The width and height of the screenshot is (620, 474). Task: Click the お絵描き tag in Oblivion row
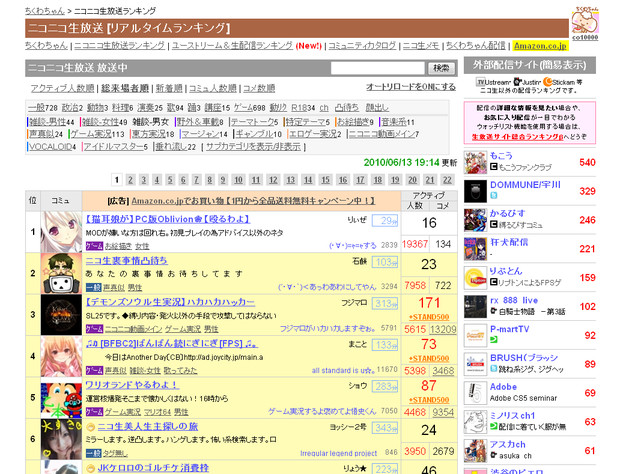[118, 246]
